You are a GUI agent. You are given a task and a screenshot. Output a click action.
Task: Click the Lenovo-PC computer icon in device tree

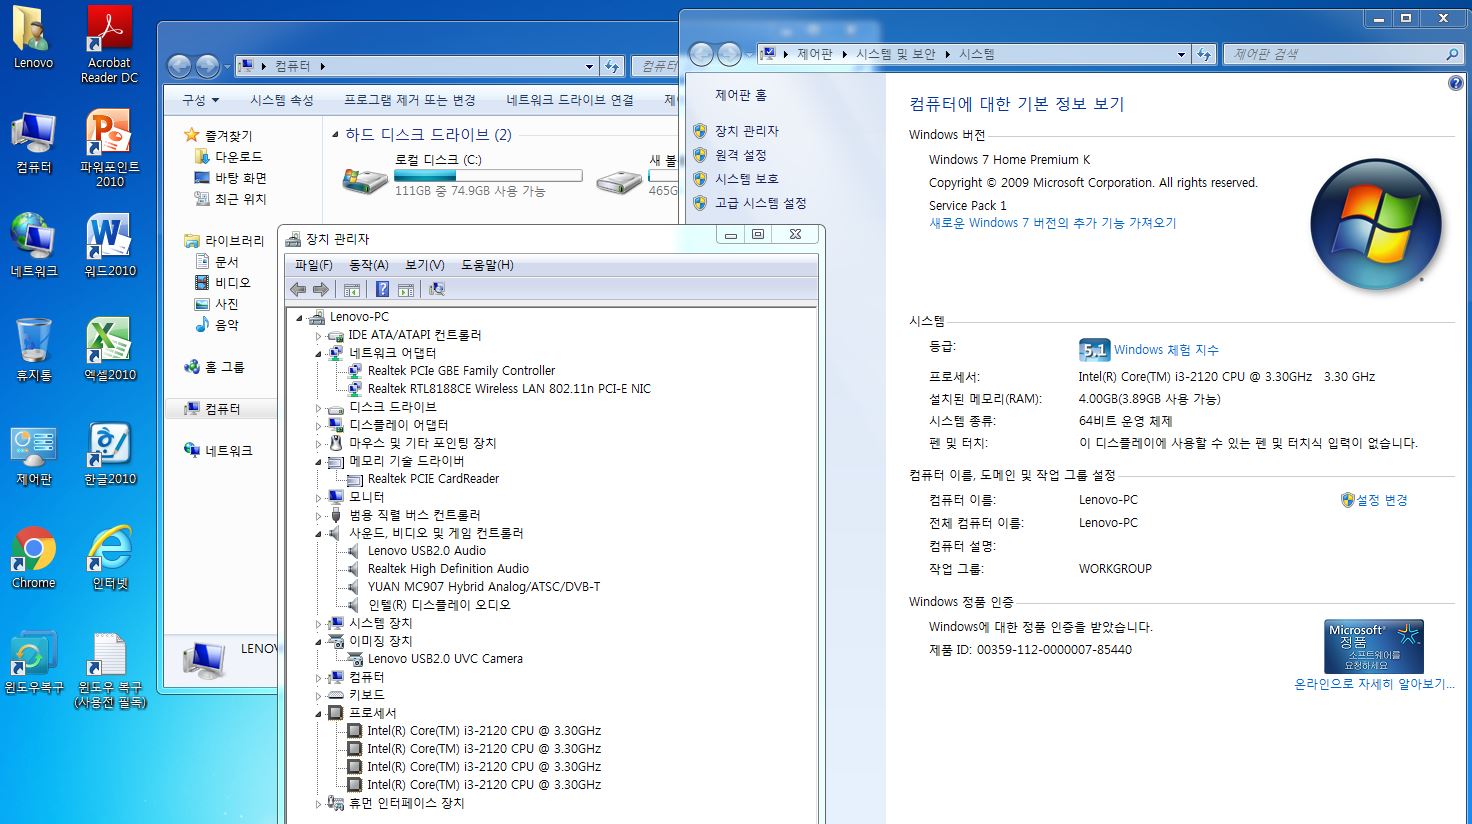pyautogui.click(x=317, y=317)
